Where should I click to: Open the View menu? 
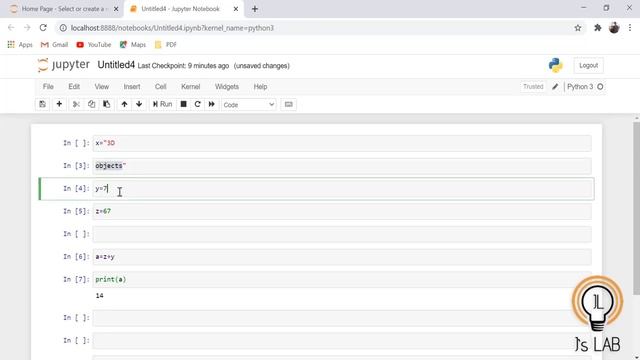[102, 87]
